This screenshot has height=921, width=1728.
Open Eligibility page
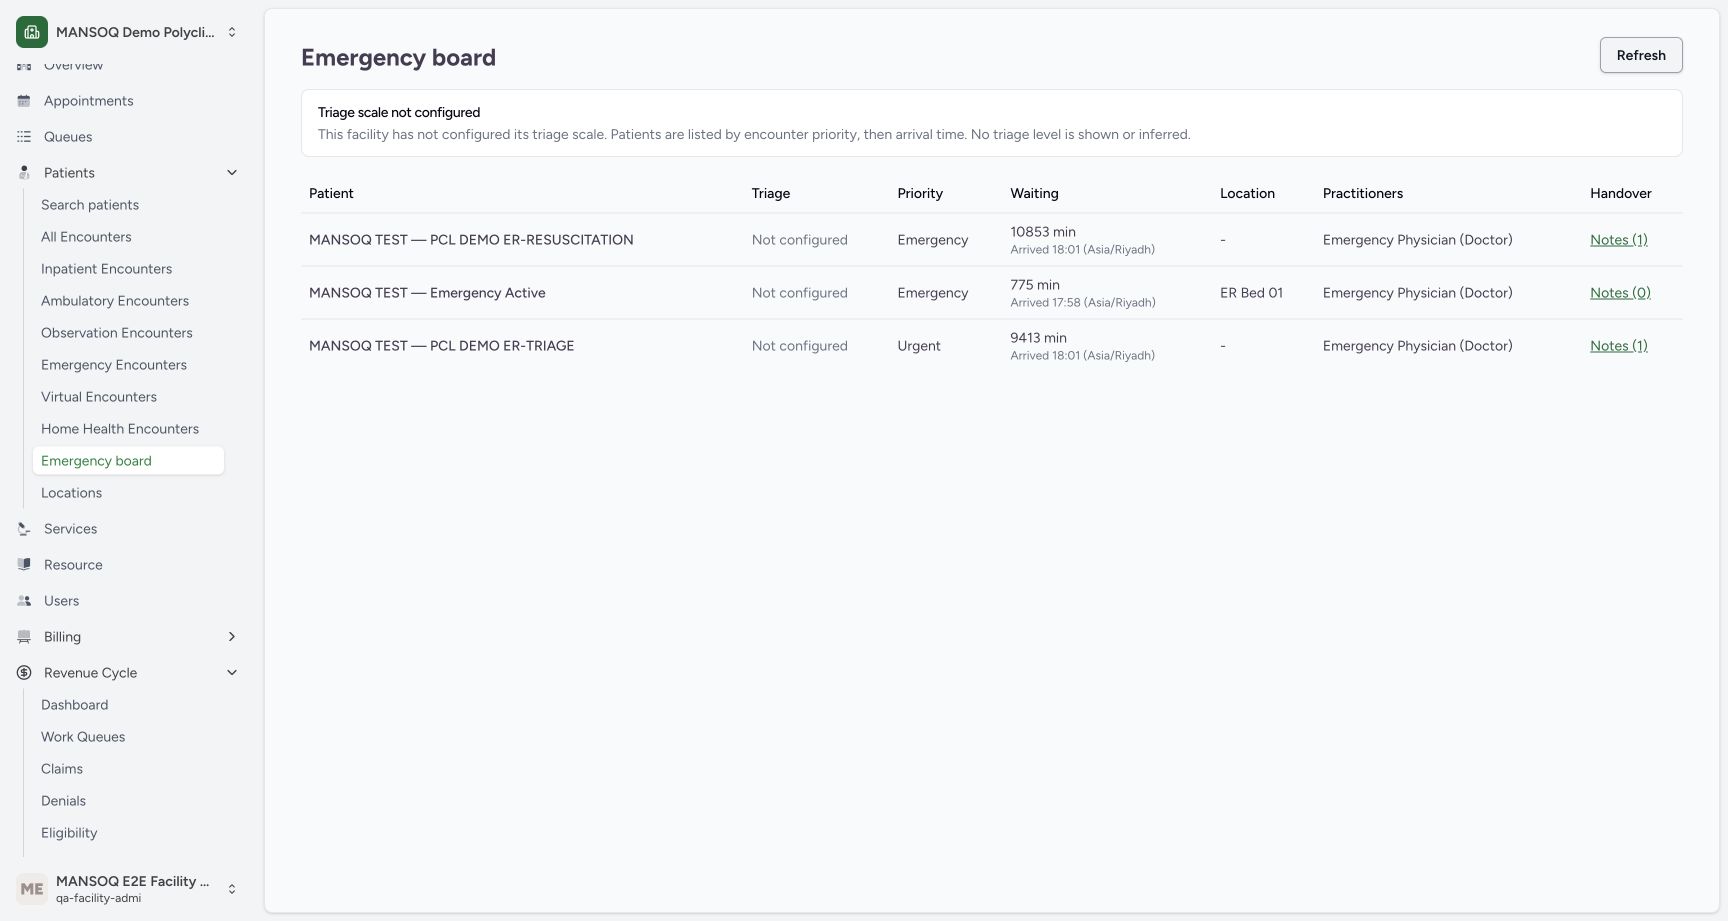[69, 833]
